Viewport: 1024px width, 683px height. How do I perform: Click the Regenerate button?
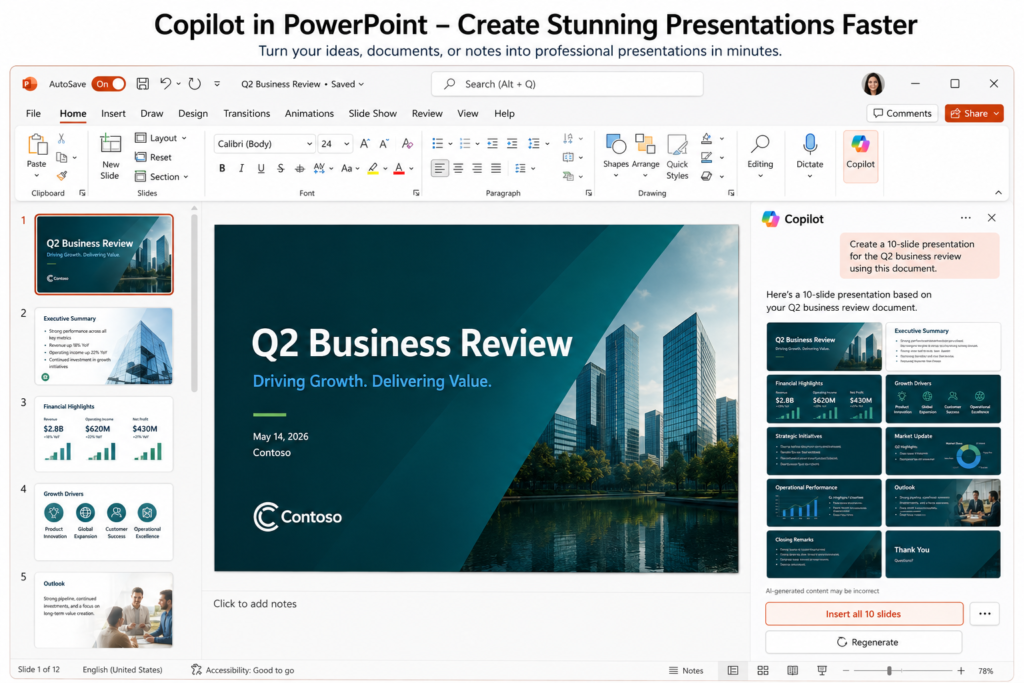point(864,642)
